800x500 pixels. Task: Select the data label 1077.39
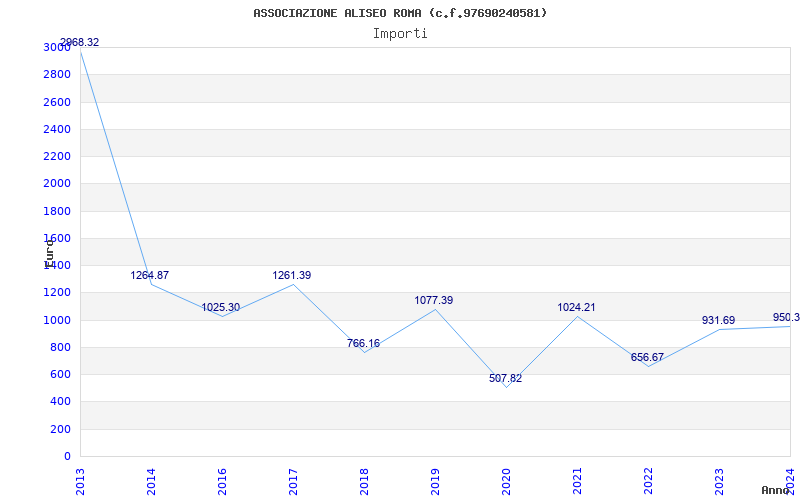coord(433,301)
